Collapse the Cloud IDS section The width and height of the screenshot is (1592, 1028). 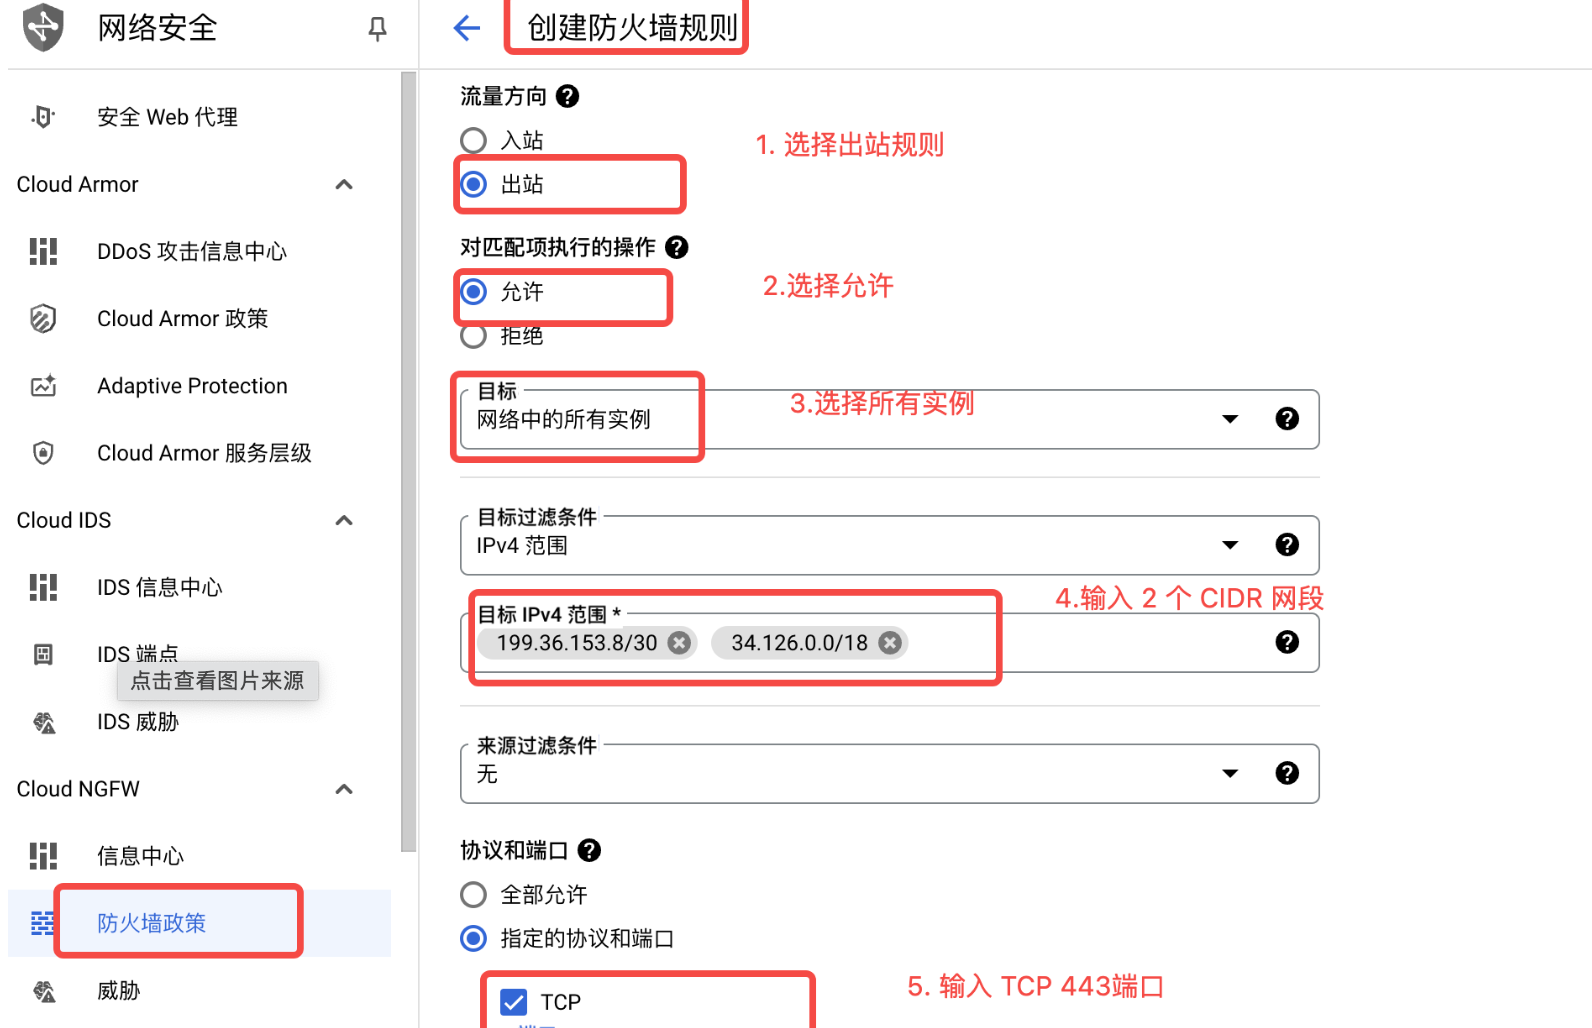tap(344, 520)
